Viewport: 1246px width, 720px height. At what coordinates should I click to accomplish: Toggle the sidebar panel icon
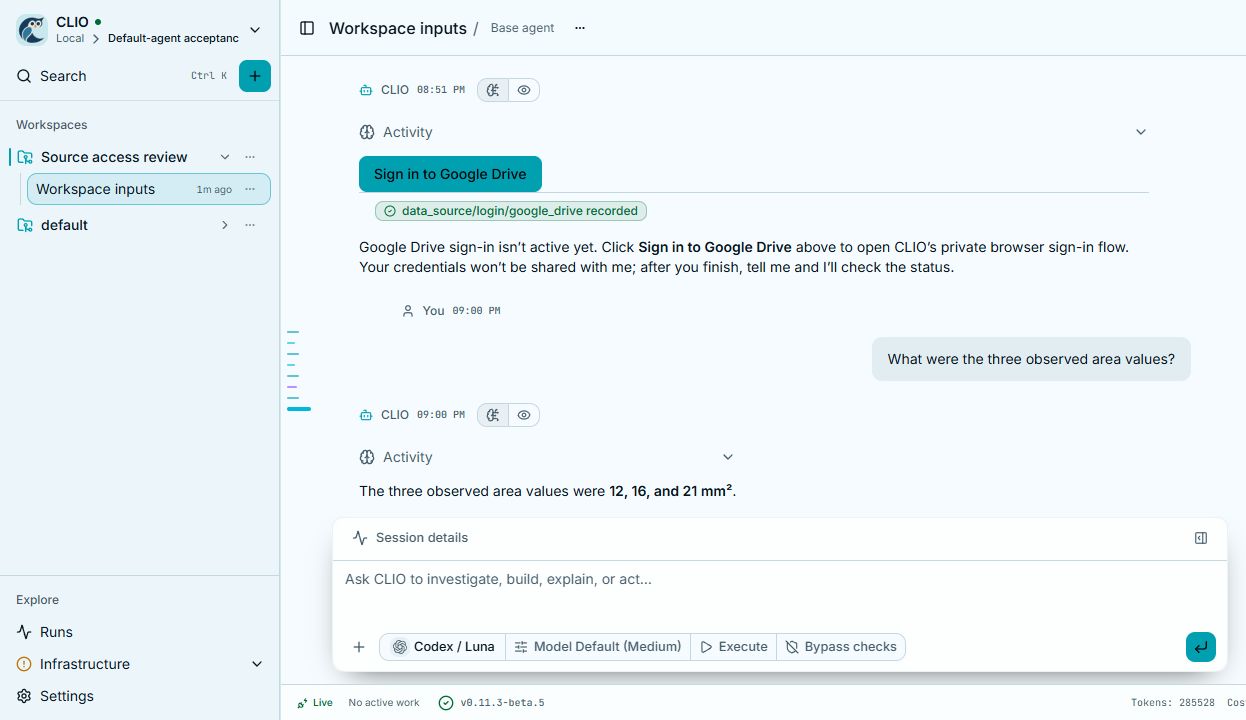tap(307, 28)
